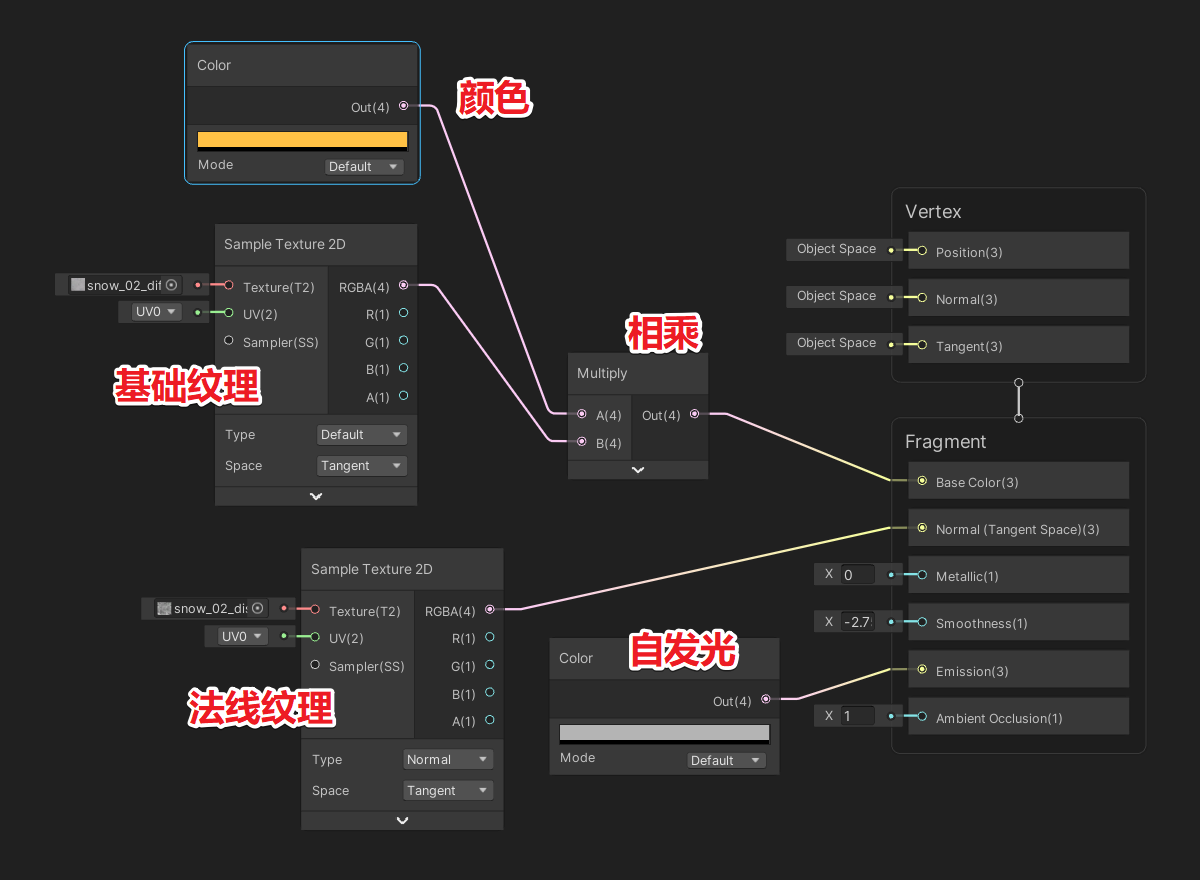Open Mode dropdown of the orange Color node
Image resolution: width=1200 pixels, height=880 pixels.
364,167
